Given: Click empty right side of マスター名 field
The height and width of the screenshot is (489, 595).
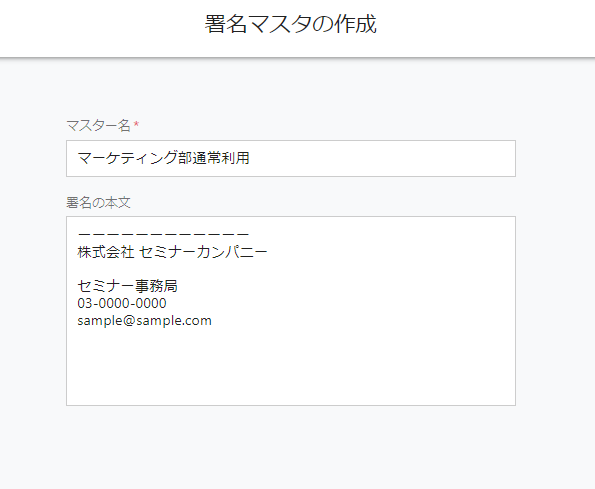Looking at the screenshot, I should click(x=383, y=158).
